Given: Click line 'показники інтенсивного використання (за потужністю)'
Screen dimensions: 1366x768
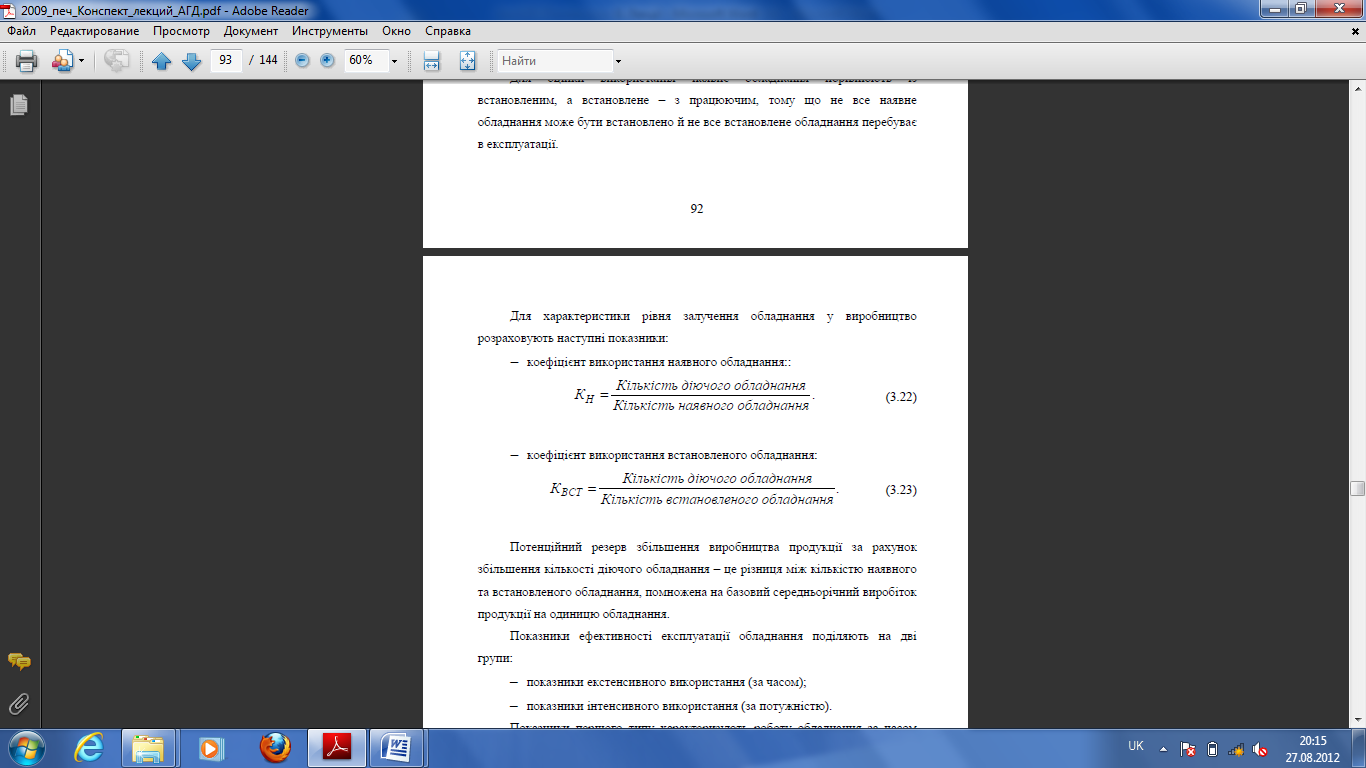Looking at the screenshot, I should point(678,706).
